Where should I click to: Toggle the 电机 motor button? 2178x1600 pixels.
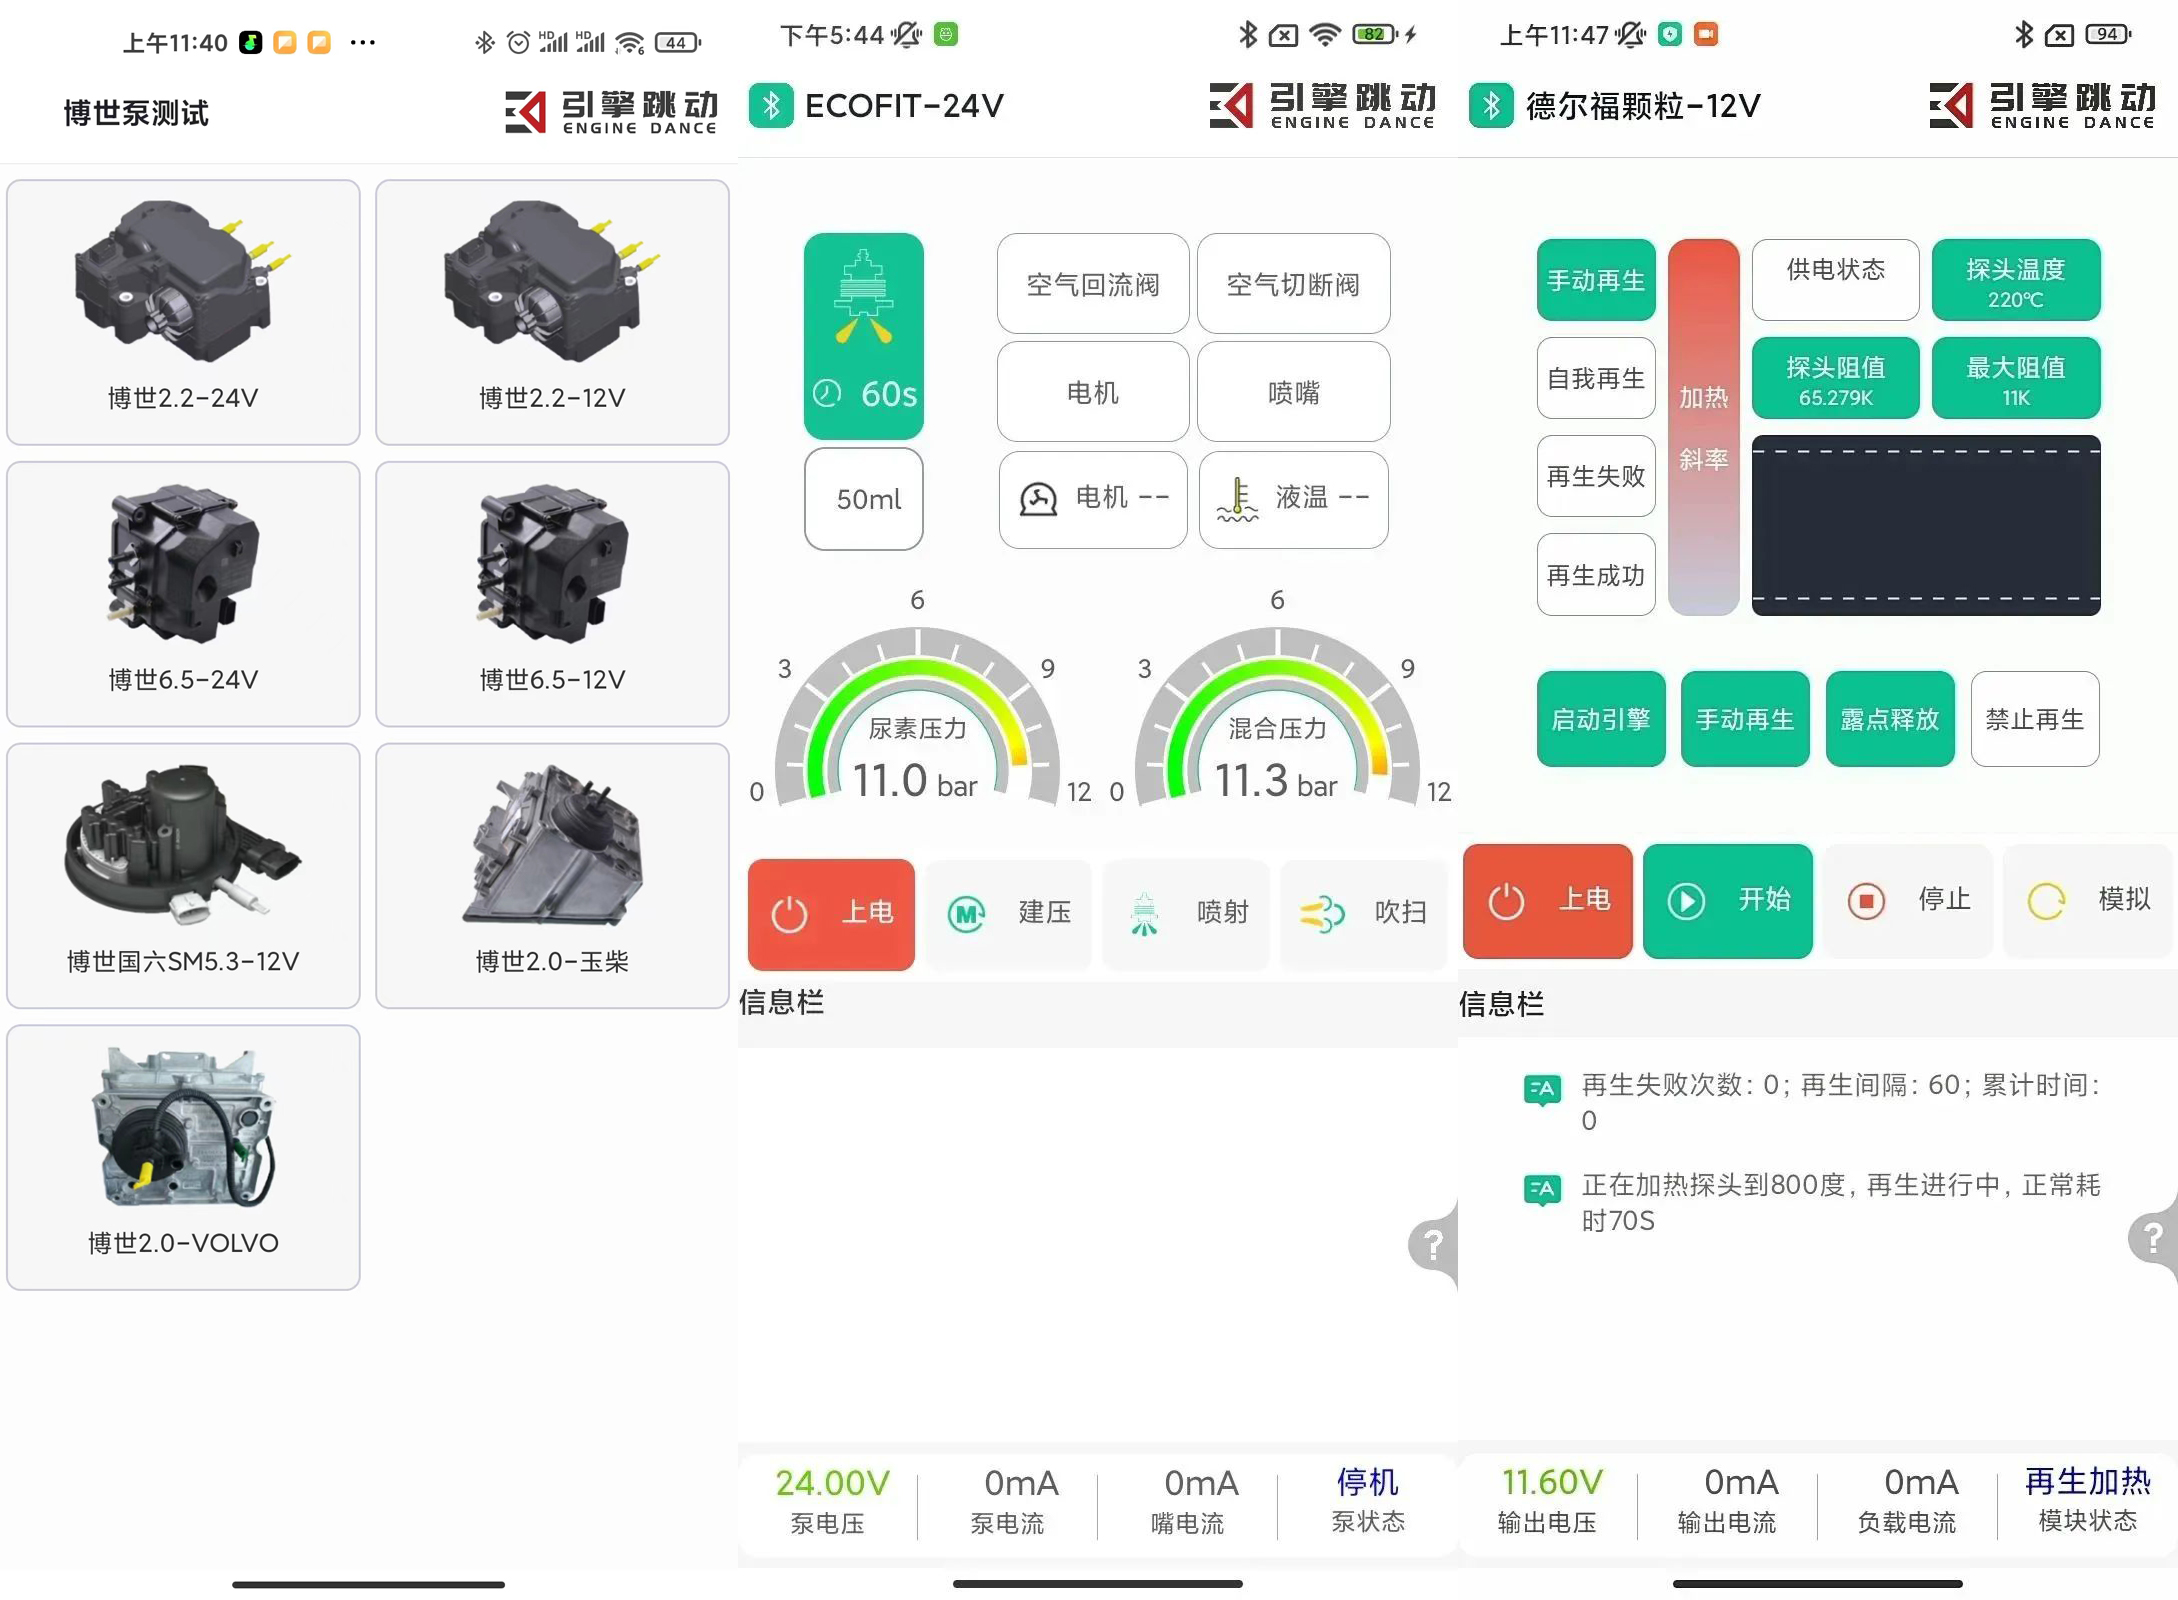click(x=1093, y=392)
